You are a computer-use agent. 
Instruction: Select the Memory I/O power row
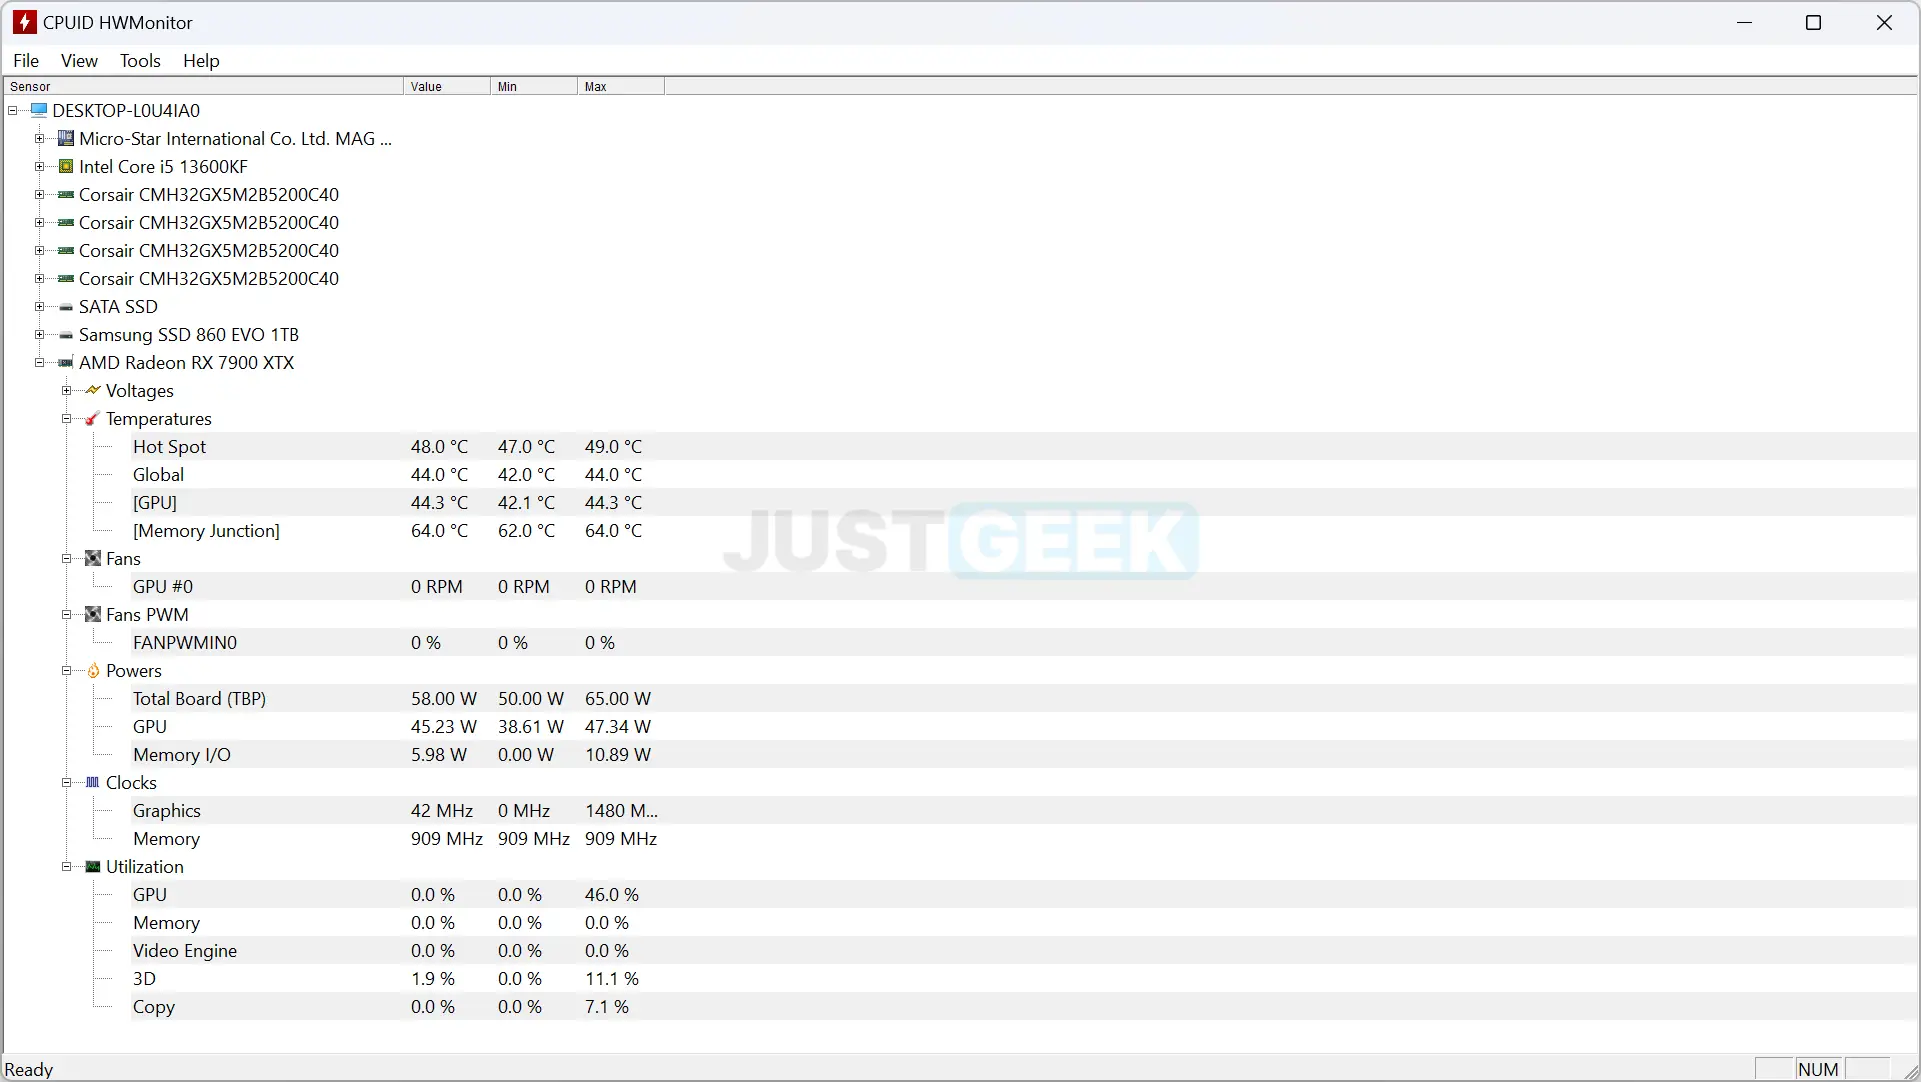[x=1024, y=755]
